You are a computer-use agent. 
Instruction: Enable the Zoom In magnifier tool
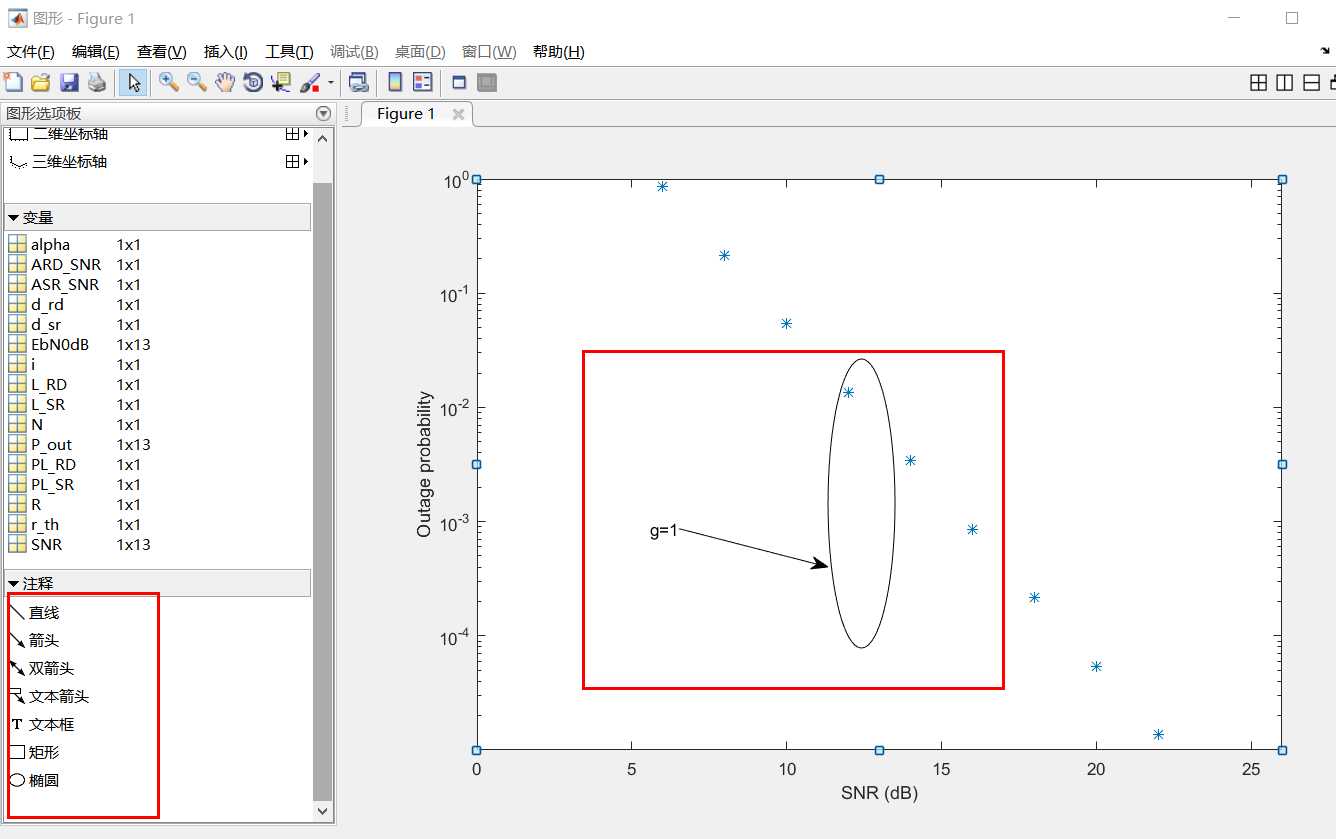coord(169,83)
